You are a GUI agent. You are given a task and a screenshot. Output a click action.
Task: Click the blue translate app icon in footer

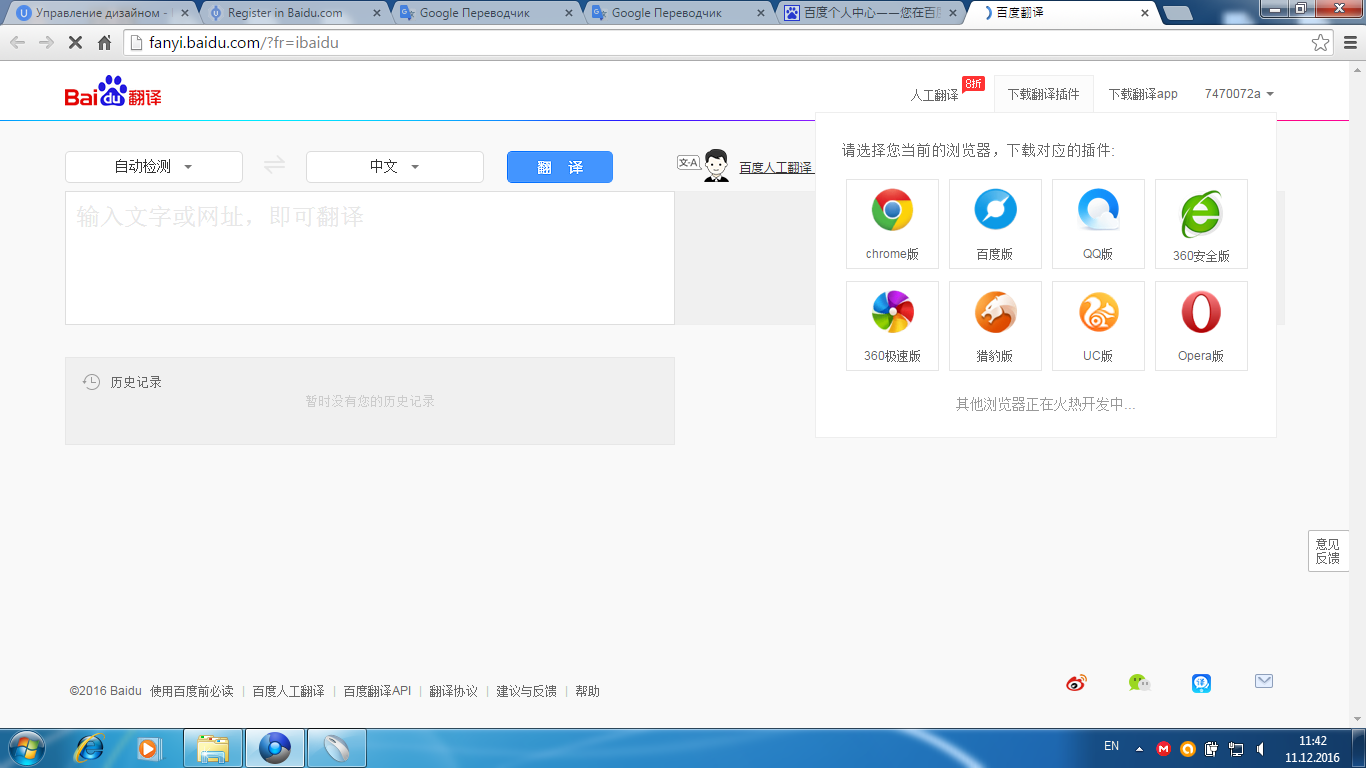click(1202, 683)
